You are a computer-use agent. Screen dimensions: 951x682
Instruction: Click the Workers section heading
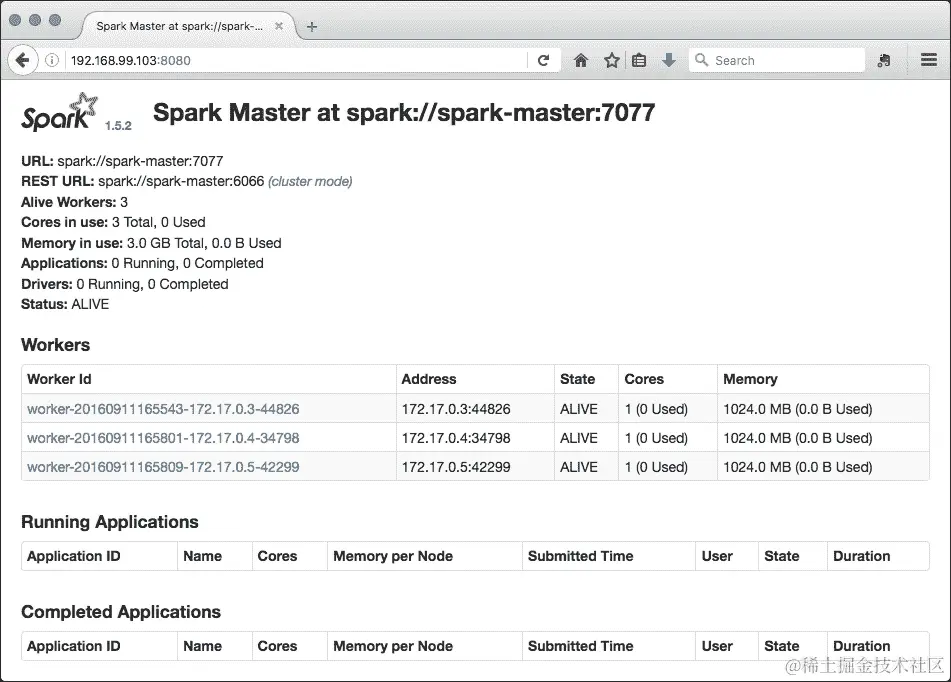(55, 344)
